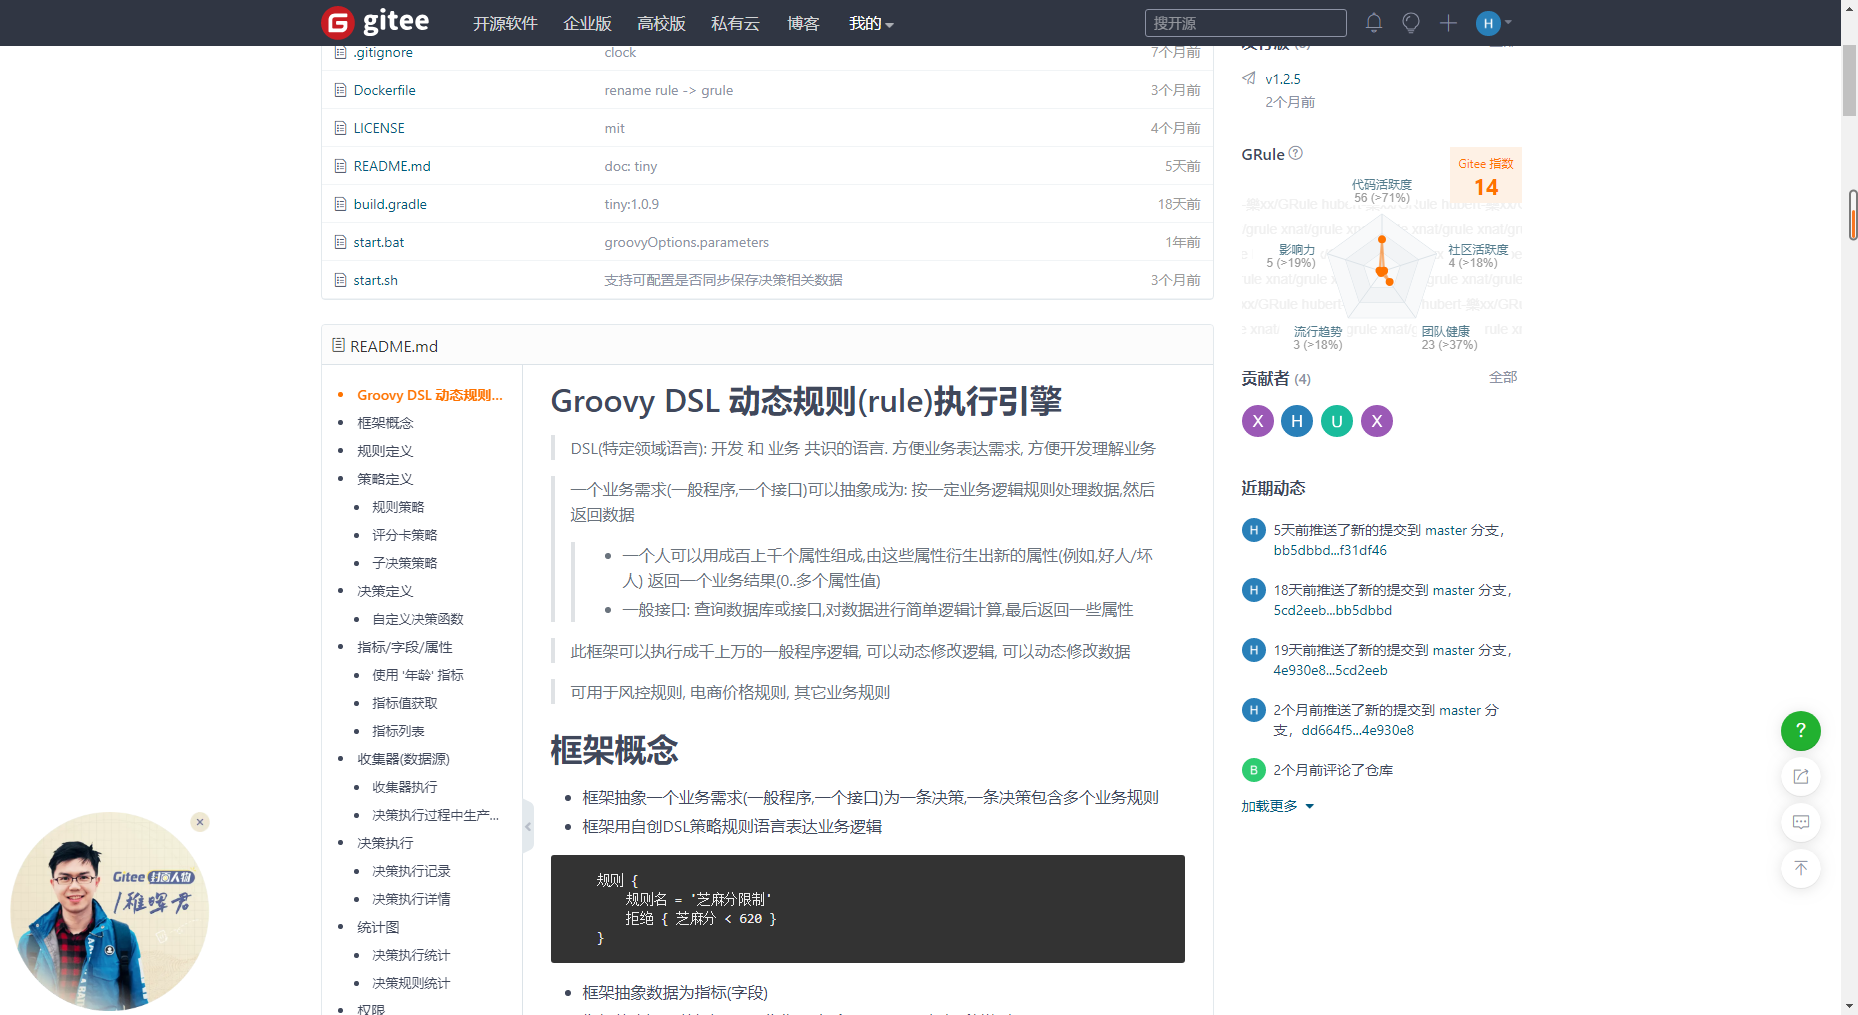Open README.md in the file list
Screen dimensions: 1858x1015
392,166
